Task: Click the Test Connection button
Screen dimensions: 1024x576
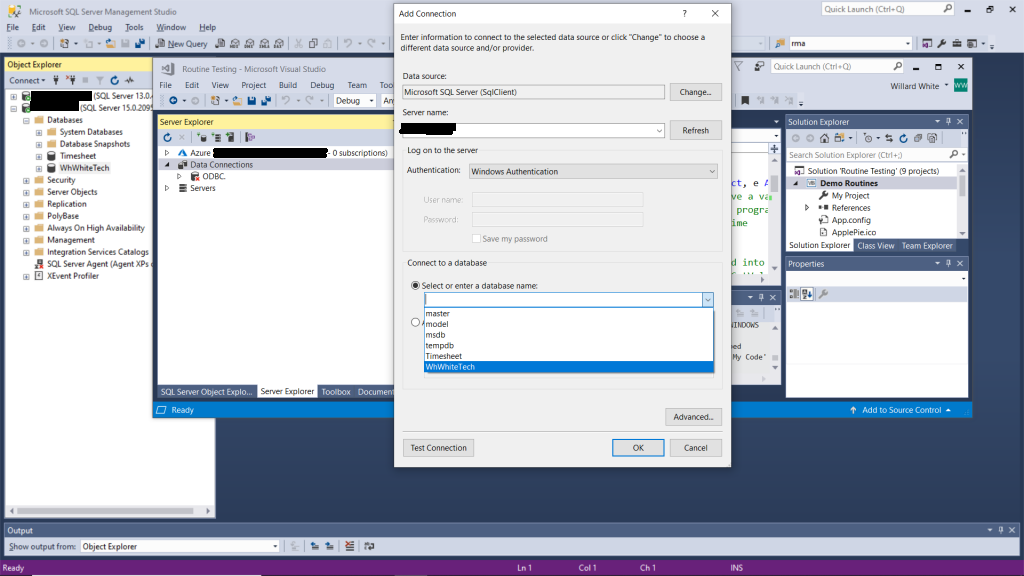Action: 439,448
